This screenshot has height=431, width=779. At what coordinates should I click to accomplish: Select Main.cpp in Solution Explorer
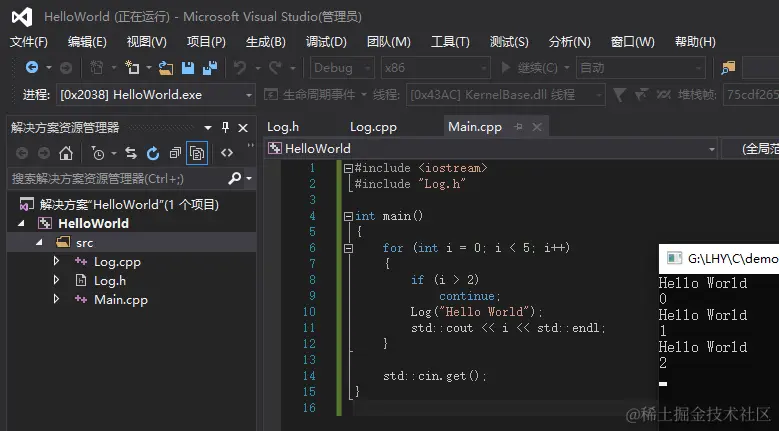(121, 300)
